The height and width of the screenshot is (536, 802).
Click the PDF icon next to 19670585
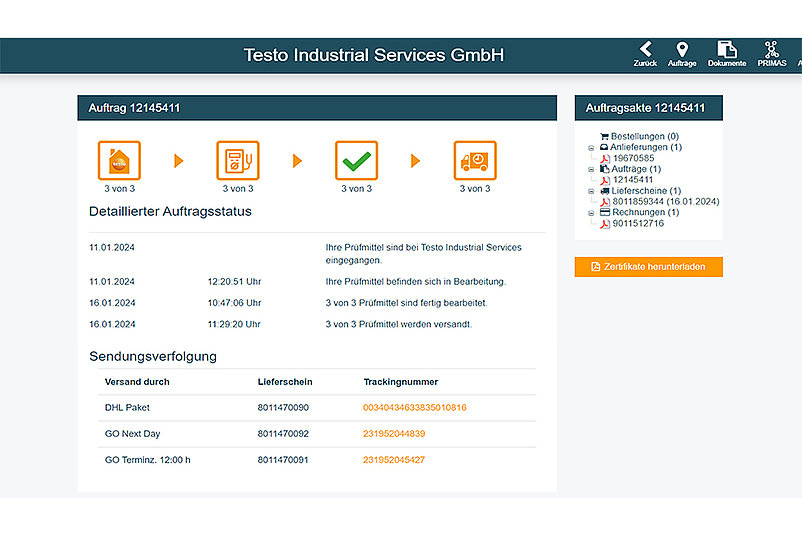point(605,159)
